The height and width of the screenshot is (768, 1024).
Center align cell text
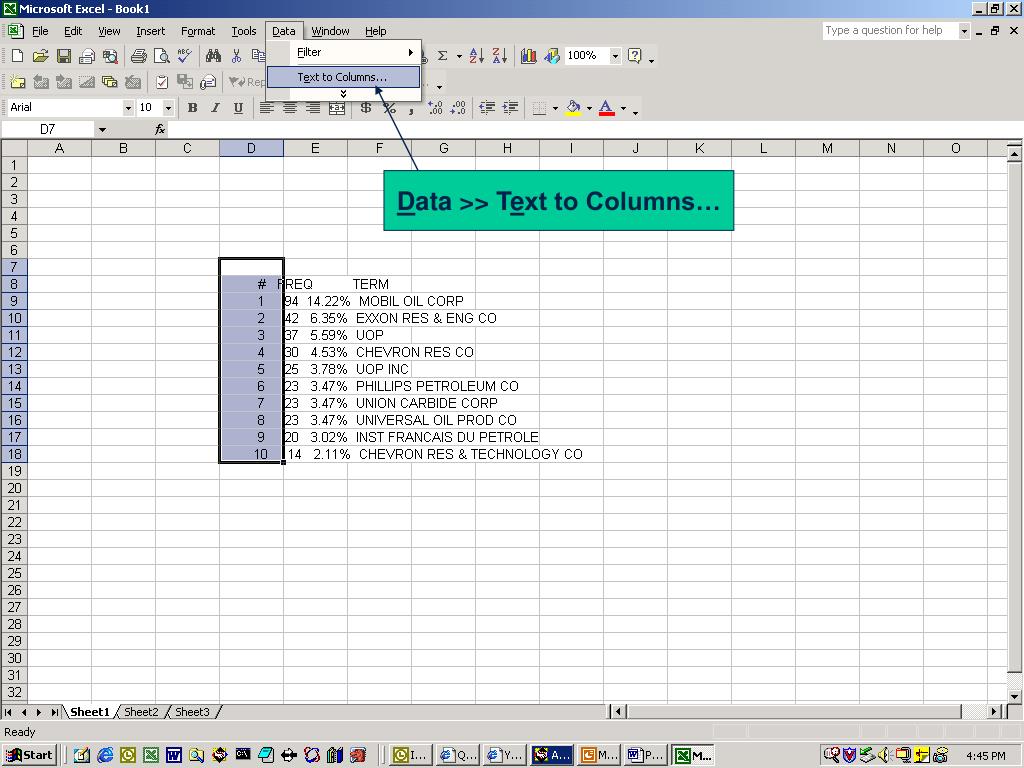[x=290, y=108]
